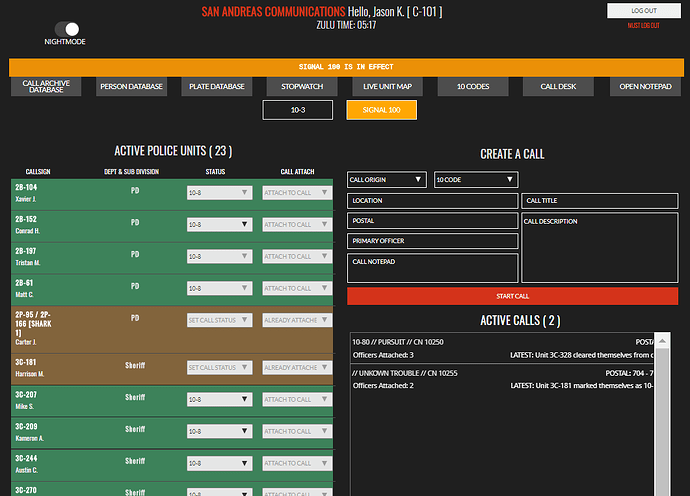
Task: Expand the 10 Code dropdown
Action: click(476, 180)
